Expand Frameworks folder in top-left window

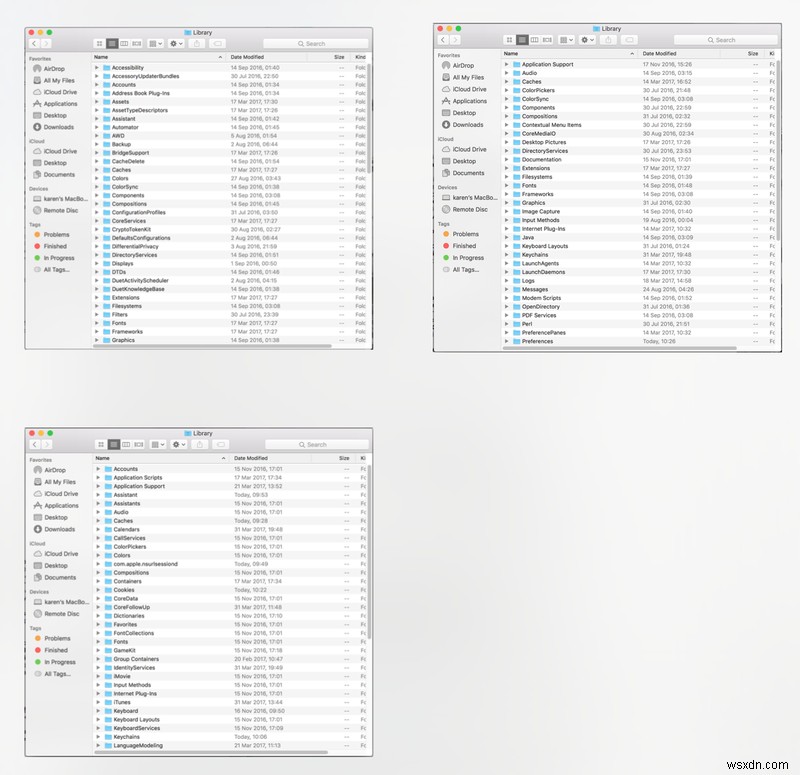[96, 332]
